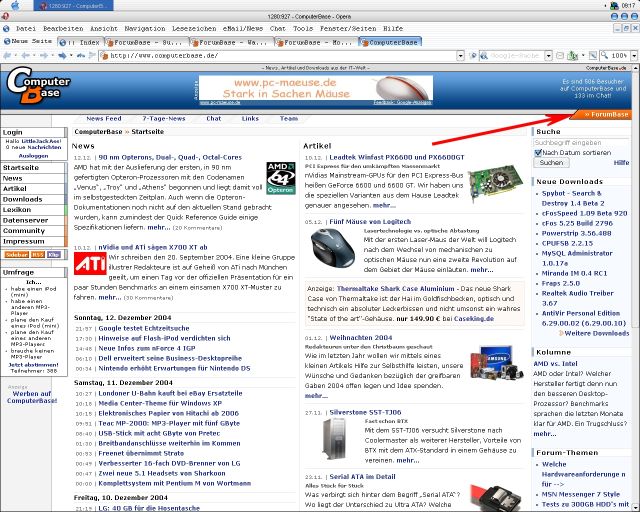Open the Apple menu icon
The height and width of the screenshot is (512, 640).
coord(15,5)
